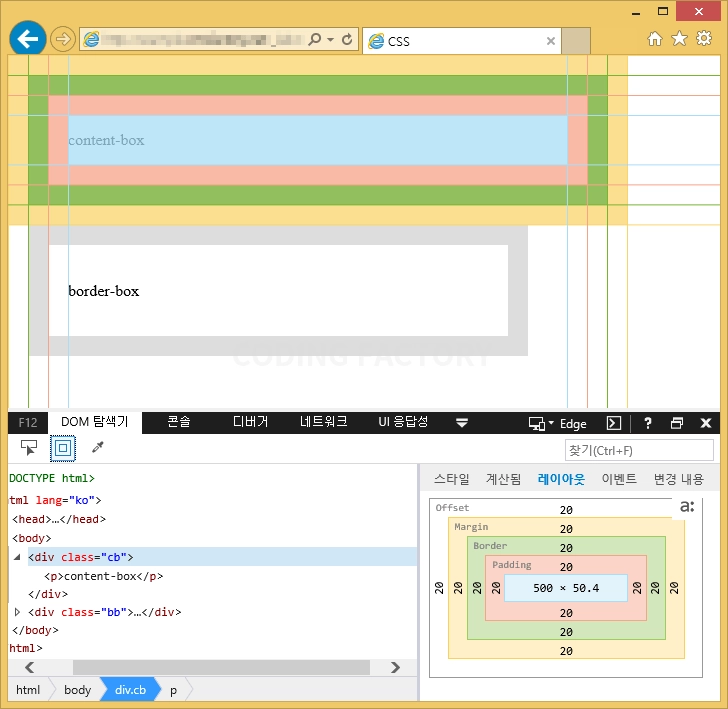This screenshot has width=728, height=709.
Task: Click the 찾기 search input field
Action: point(639,450)
